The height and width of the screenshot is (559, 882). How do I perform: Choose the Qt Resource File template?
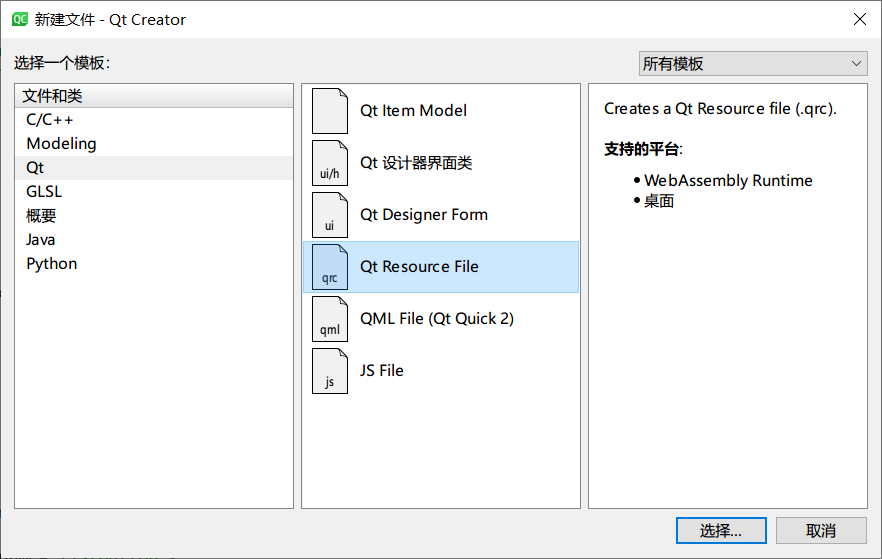click(441, 267)
